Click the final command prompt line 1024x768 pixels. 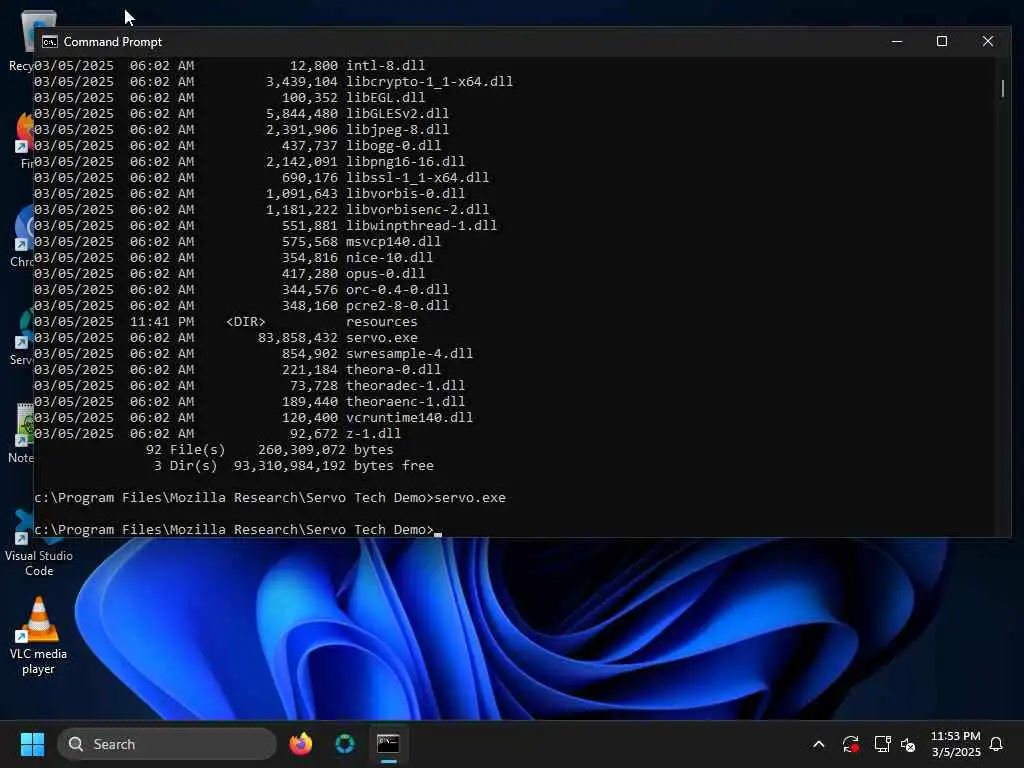coord(238,530)
